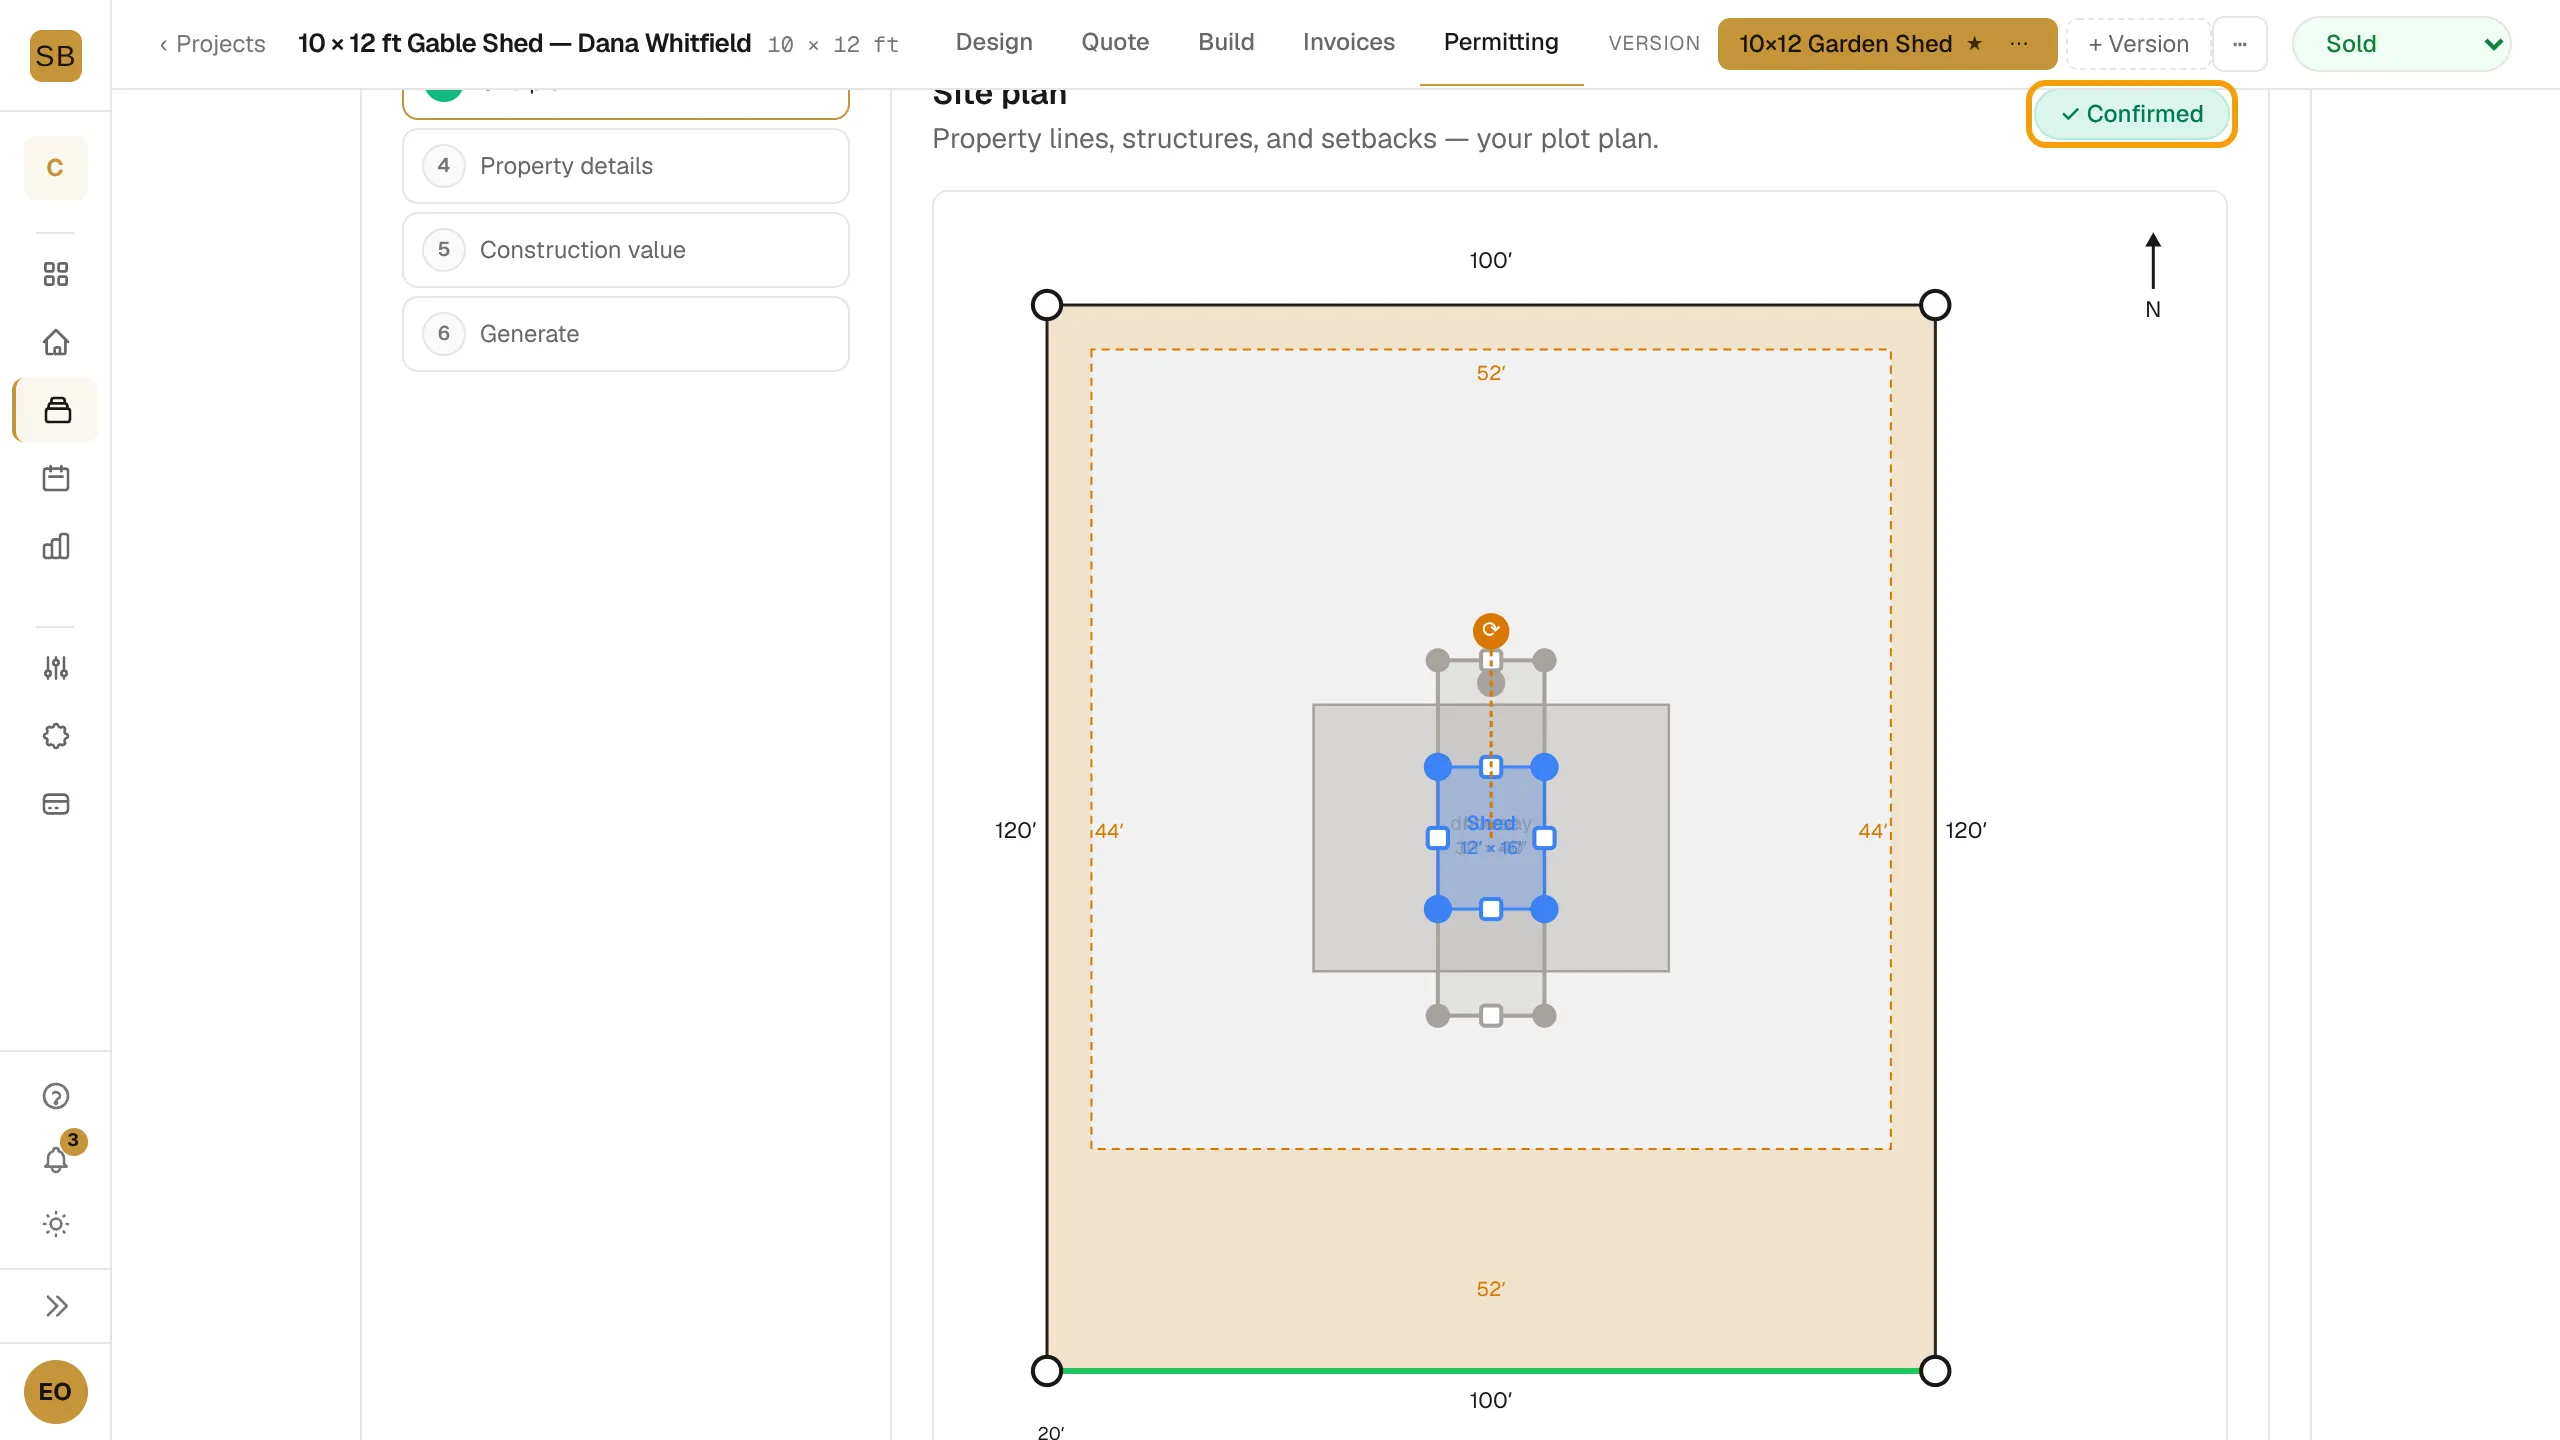2560x1440 pixels.
Task: Open the more options button beside + Version
Action: pos(2240,44)
